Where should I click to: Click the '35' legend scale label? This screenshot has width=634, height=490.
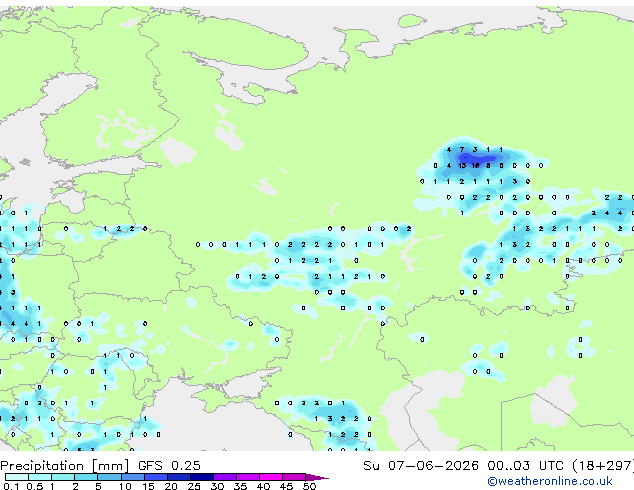pos(240,486)
